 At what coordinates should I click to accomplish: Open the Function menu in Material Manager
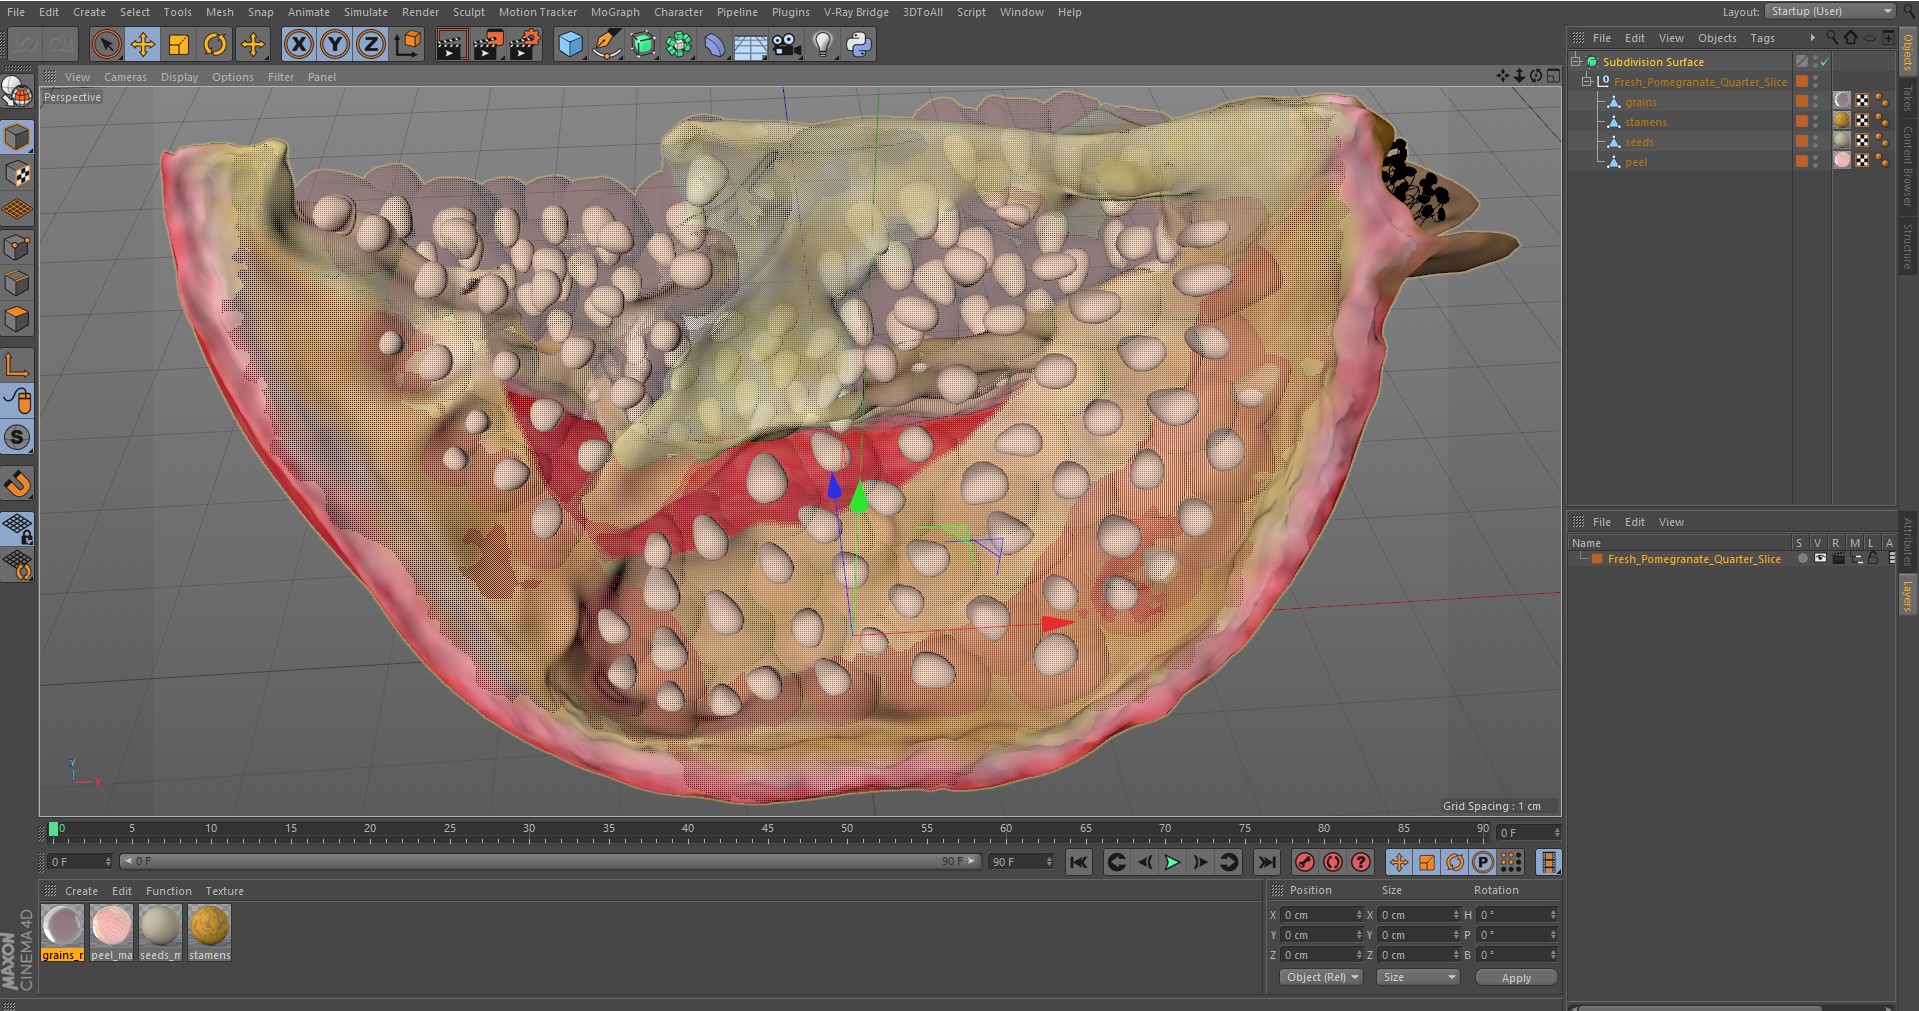point(168,891)
